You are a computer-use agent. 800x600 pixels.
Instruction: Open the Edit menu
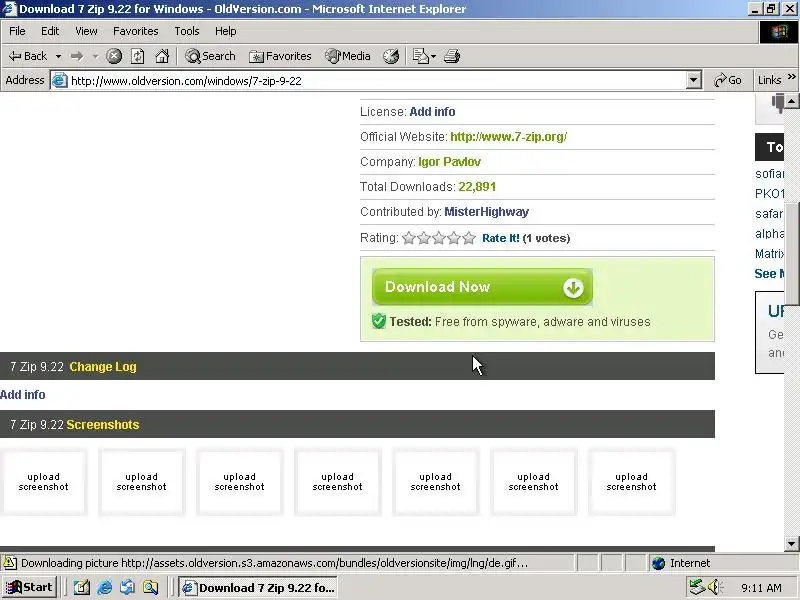pyautogui.click(x=50, y=31)
